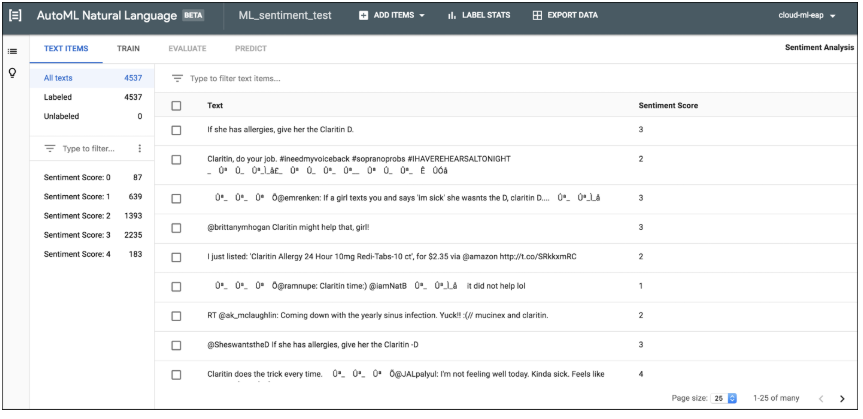Viewport: 863px width, 419px height.
Task: Click the AutoML product logo icon
Action: coord(16,16)
